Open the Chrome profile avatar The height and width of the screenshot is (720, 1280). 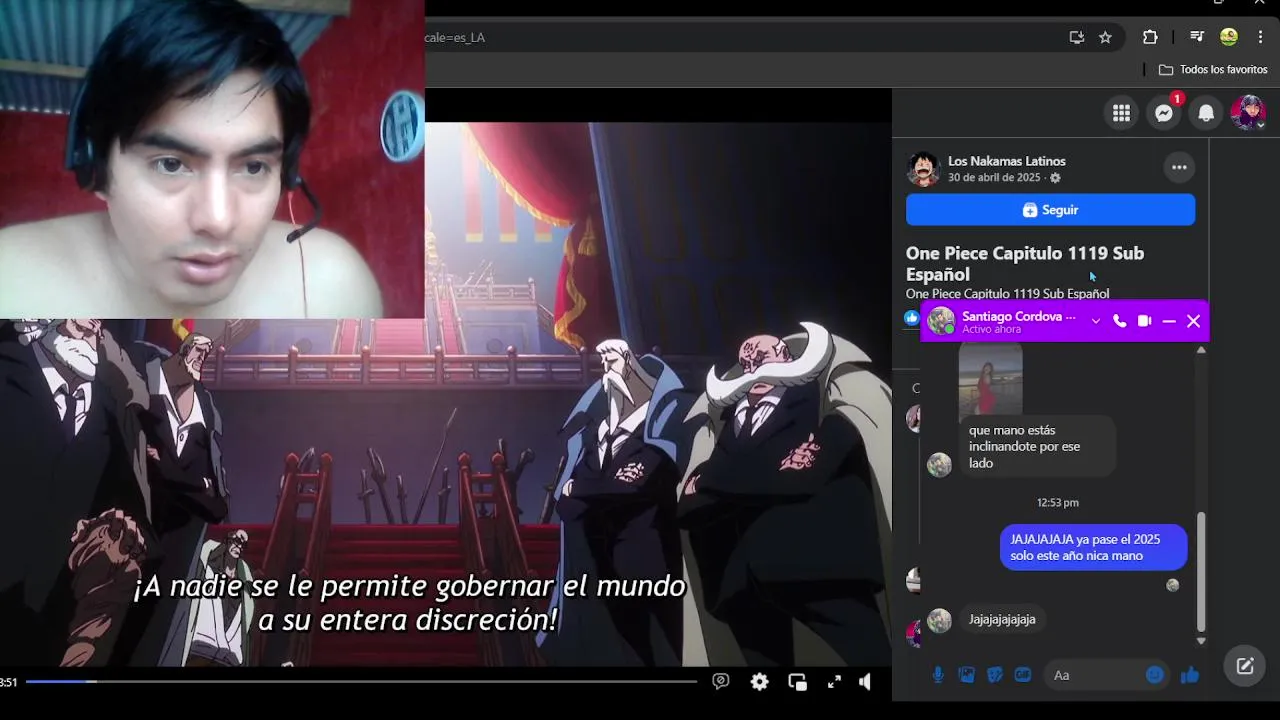1229,37
